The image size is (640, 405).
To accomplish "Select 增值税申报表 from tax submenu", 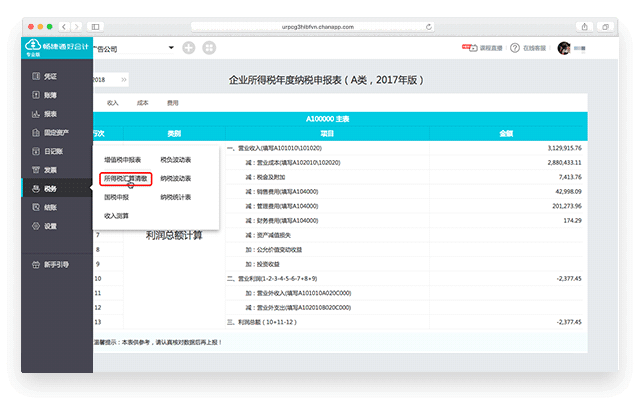I will pyautogui.click(x=123, y=160).
